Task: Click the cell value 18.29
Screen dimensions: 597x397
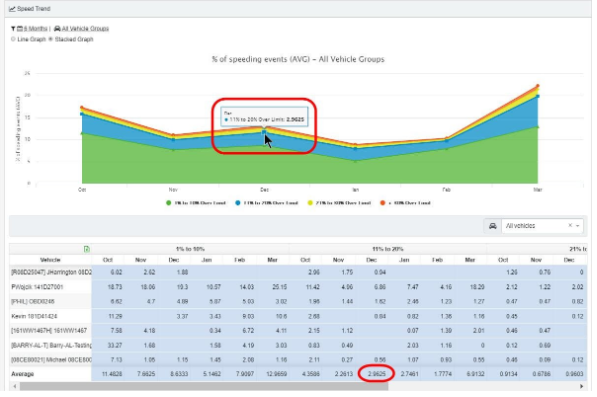Action: (x=477, y=287)
